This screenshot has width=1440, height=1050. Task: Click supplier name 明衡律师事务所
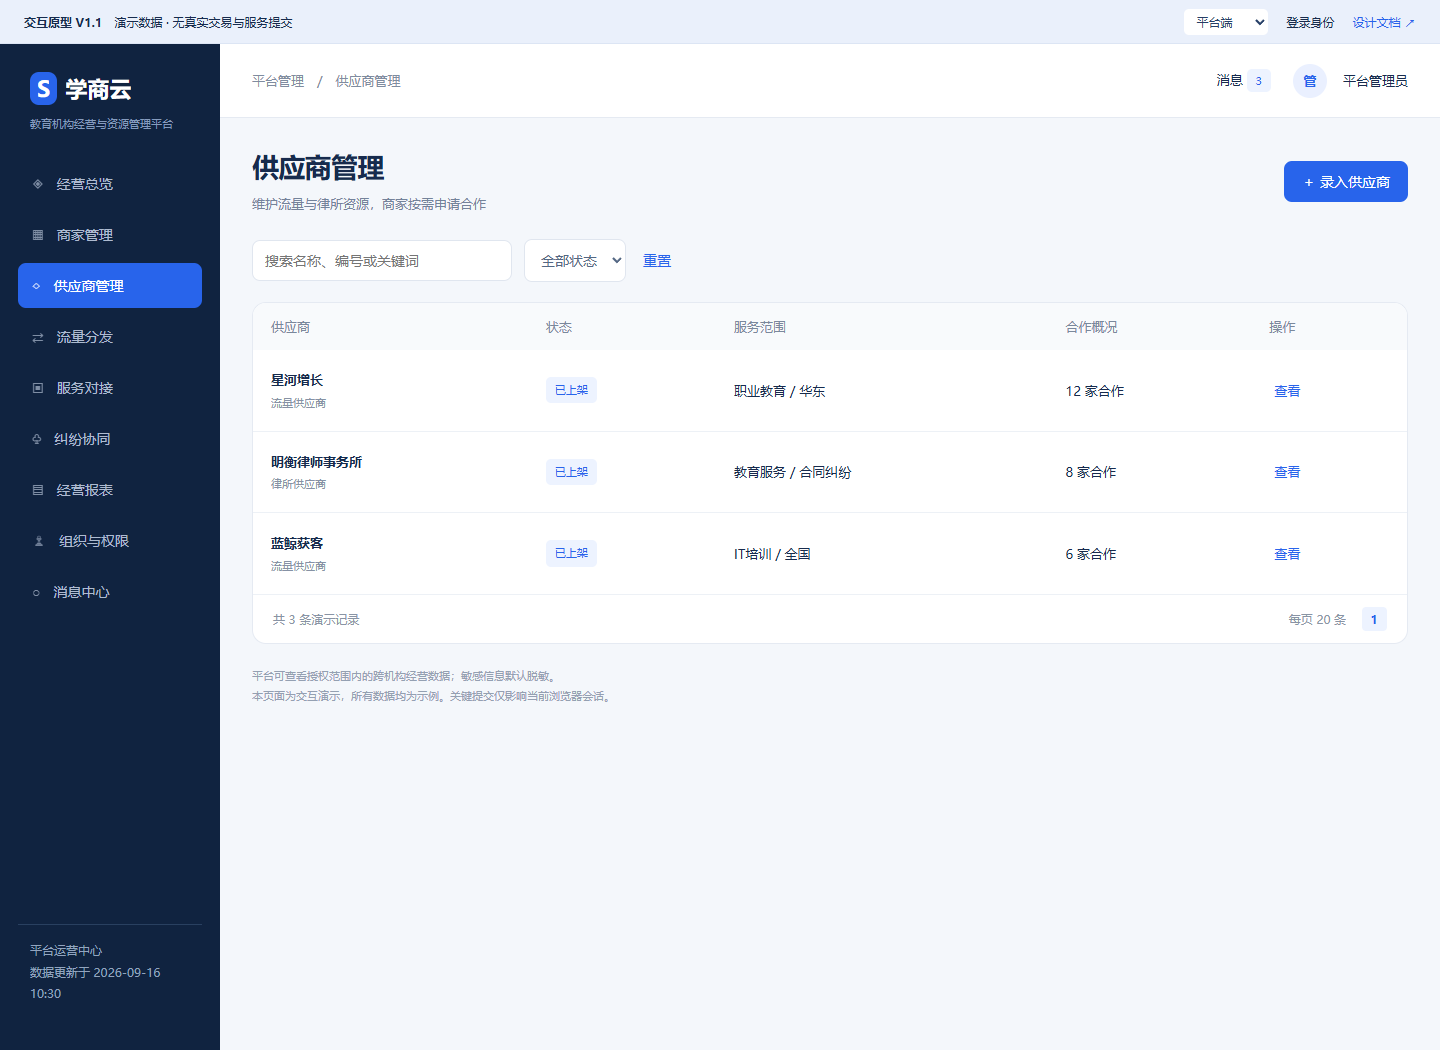(316, 462)
